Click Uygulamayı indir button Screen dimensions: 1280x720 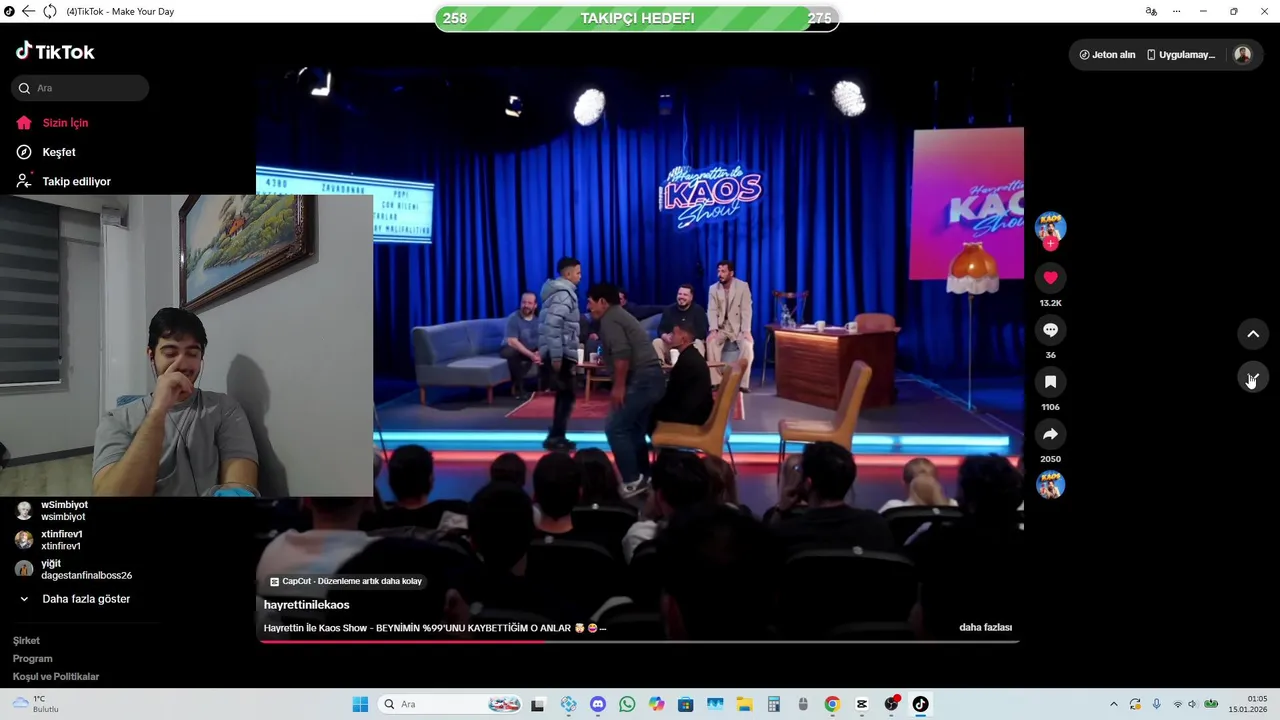(1181, 55)
